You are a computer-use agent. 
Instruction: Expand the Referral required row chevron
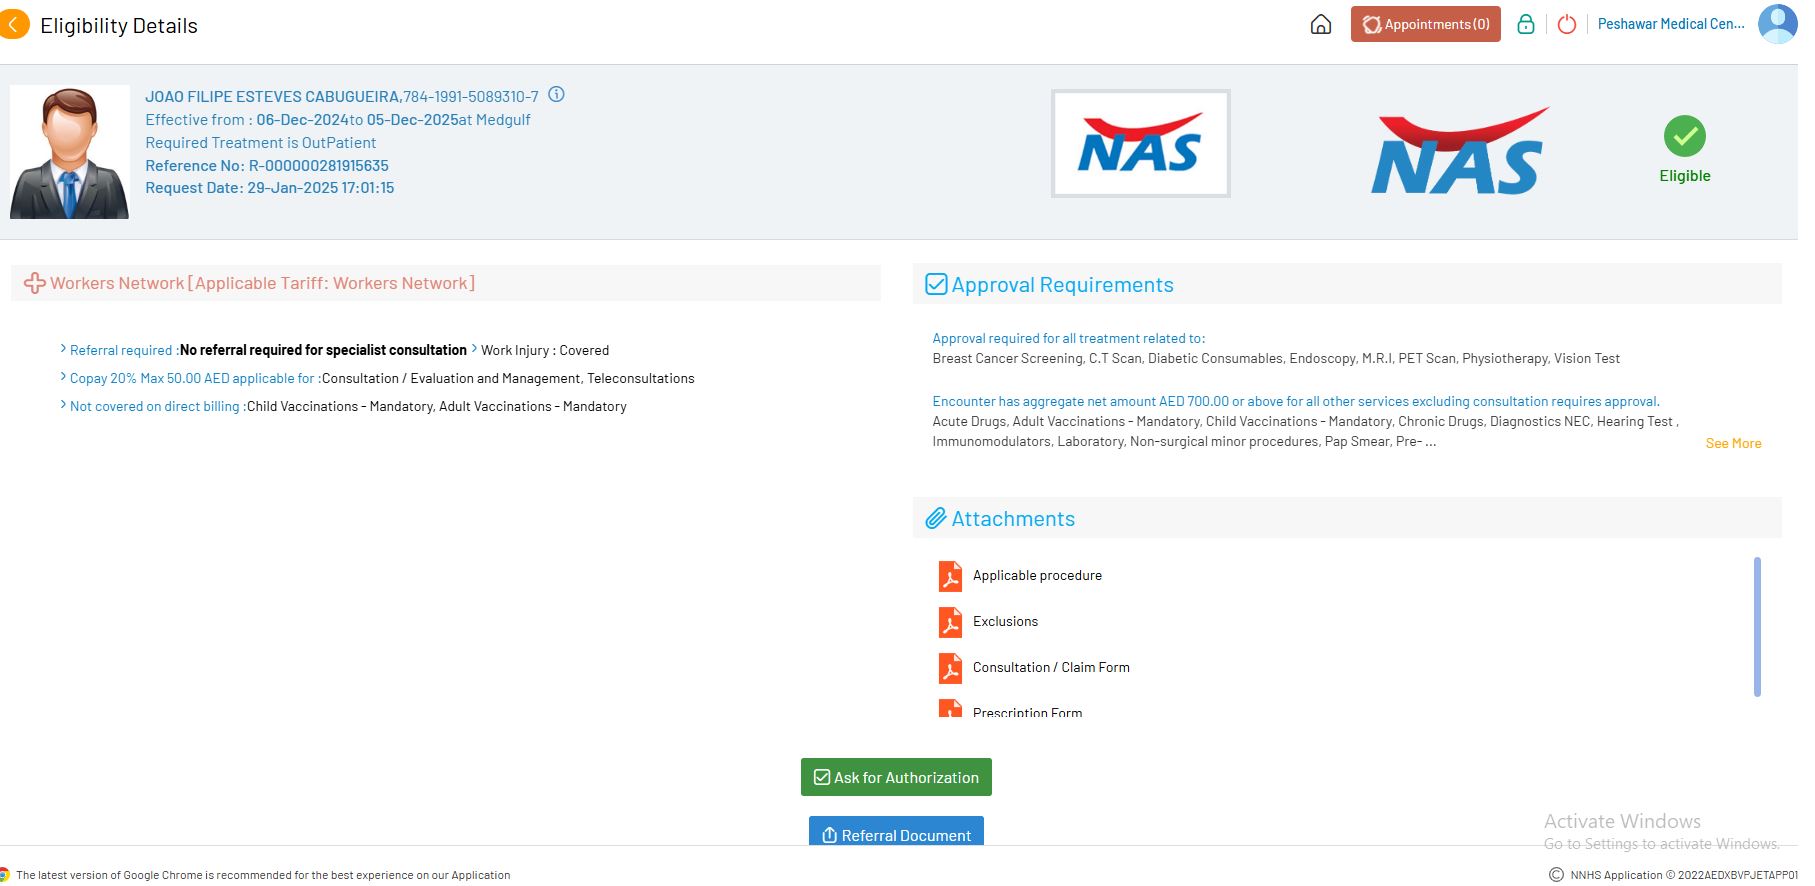pyautogui.click(x=63, y=349)
